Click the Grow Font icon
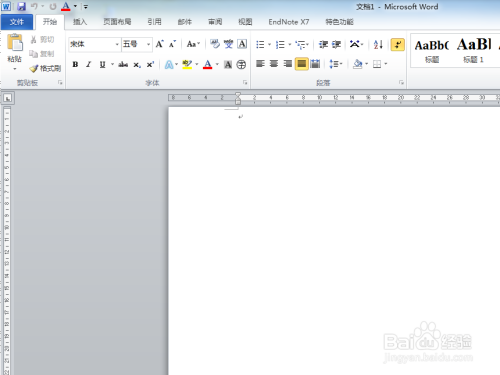This screenshot has width=500, height=375. pos(160,44)
